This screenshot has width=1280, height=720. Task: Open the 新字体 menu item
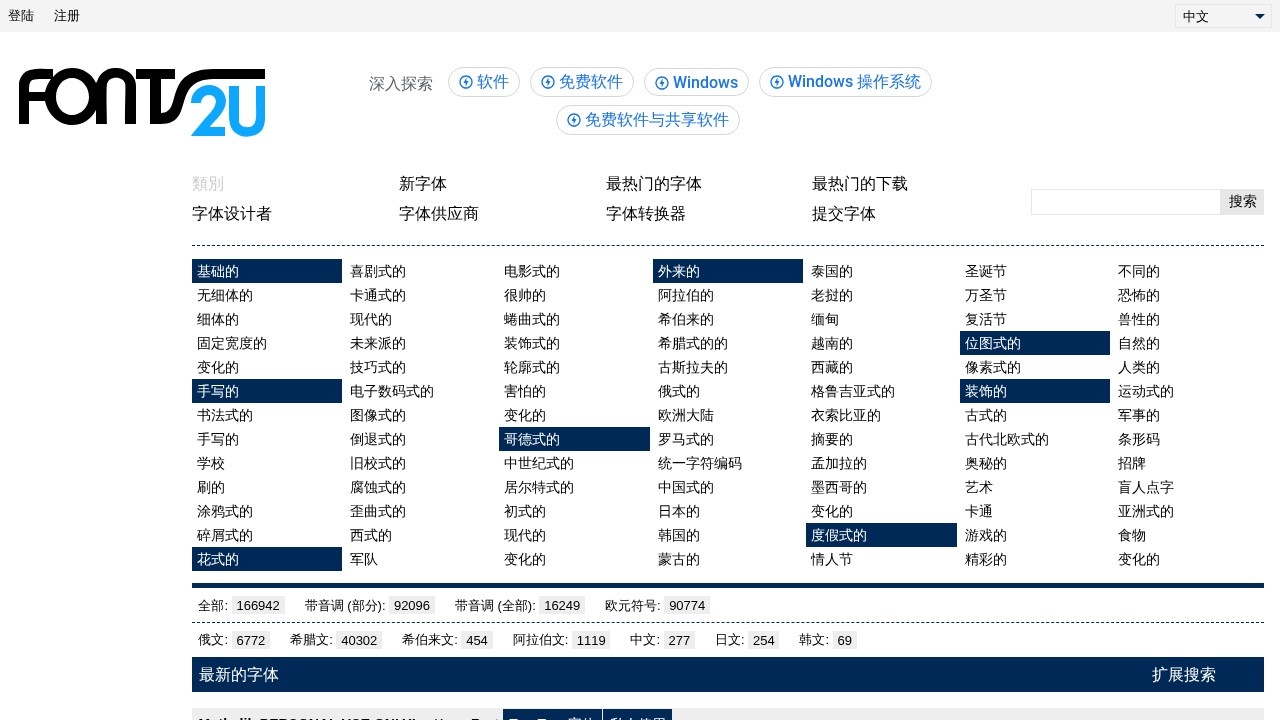point(423,184)
